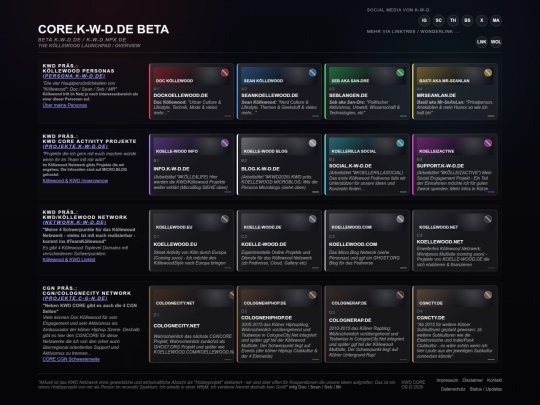This screenshot has width=540, height=405.
Task: Follow the PERSONA.K-W-D.DE link
Action: coord(74,76)
